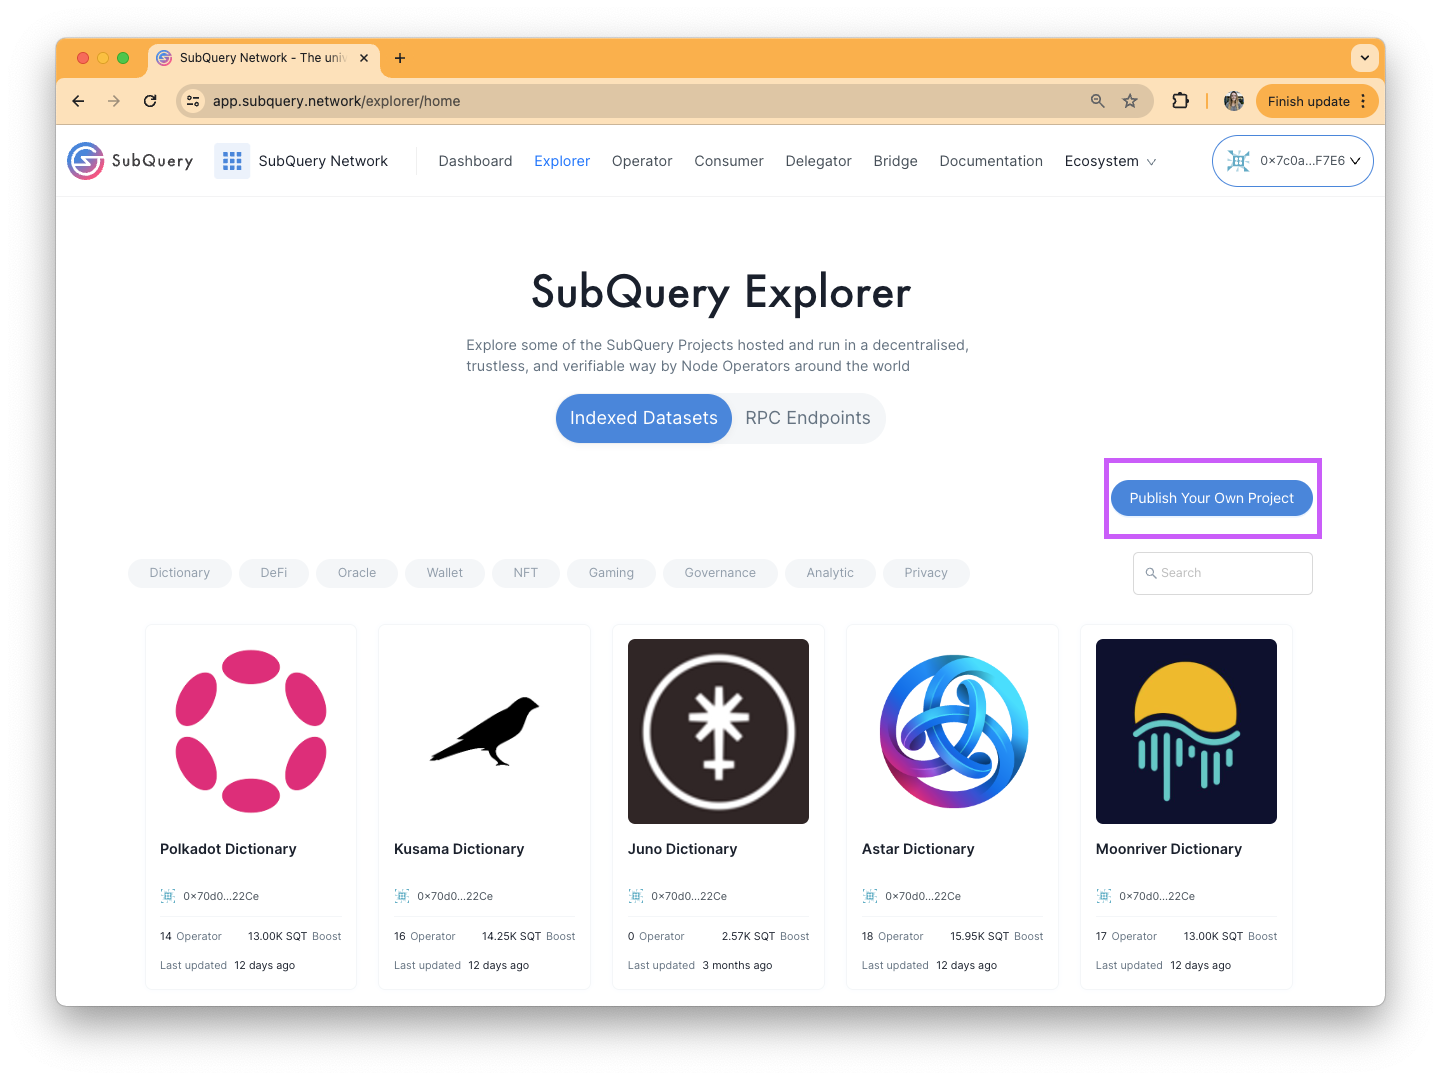Open the Juno Dictionary title
1441x1080 pixels.
(682, 849)
